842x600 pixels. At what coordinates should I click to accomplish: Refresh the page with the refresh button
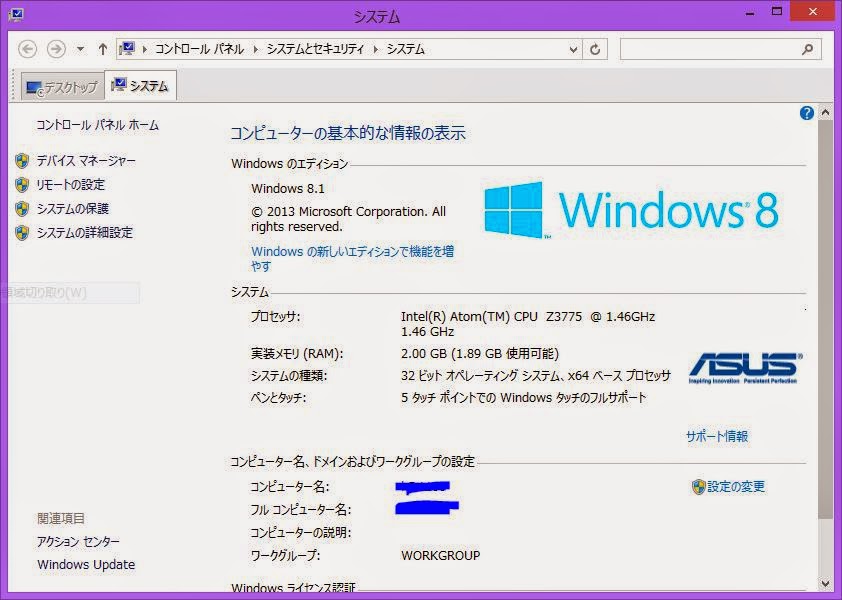pyautogui.click(x=595, y=49)
